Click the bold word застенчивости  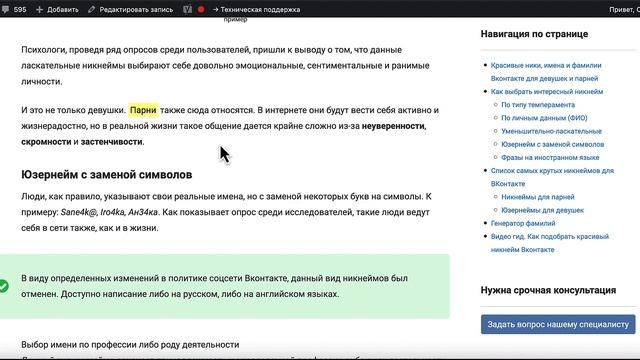pyautogui.click(x=111, y=142)
